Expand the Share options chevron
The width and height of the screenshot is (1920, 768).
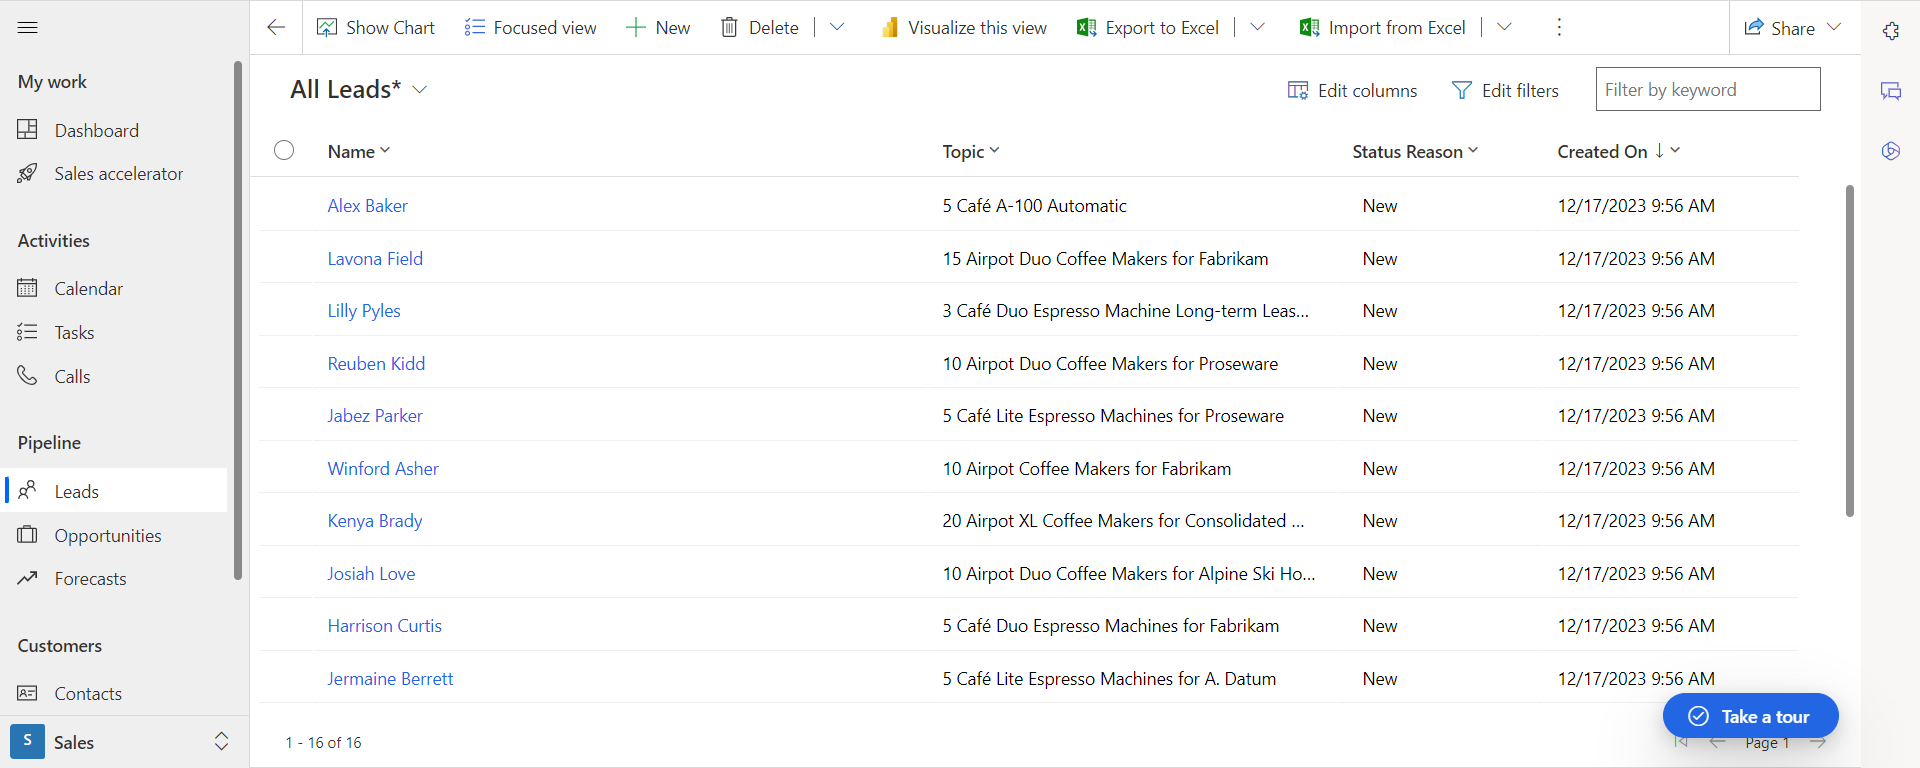[1834, 27]
